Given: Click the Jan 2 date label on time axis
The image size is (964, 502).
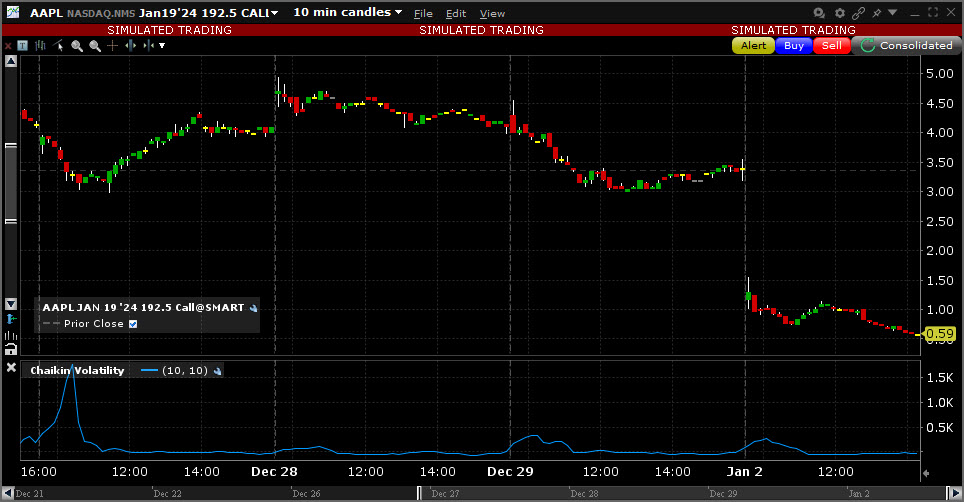Looking at the screenshot, I should click(745, 472).
